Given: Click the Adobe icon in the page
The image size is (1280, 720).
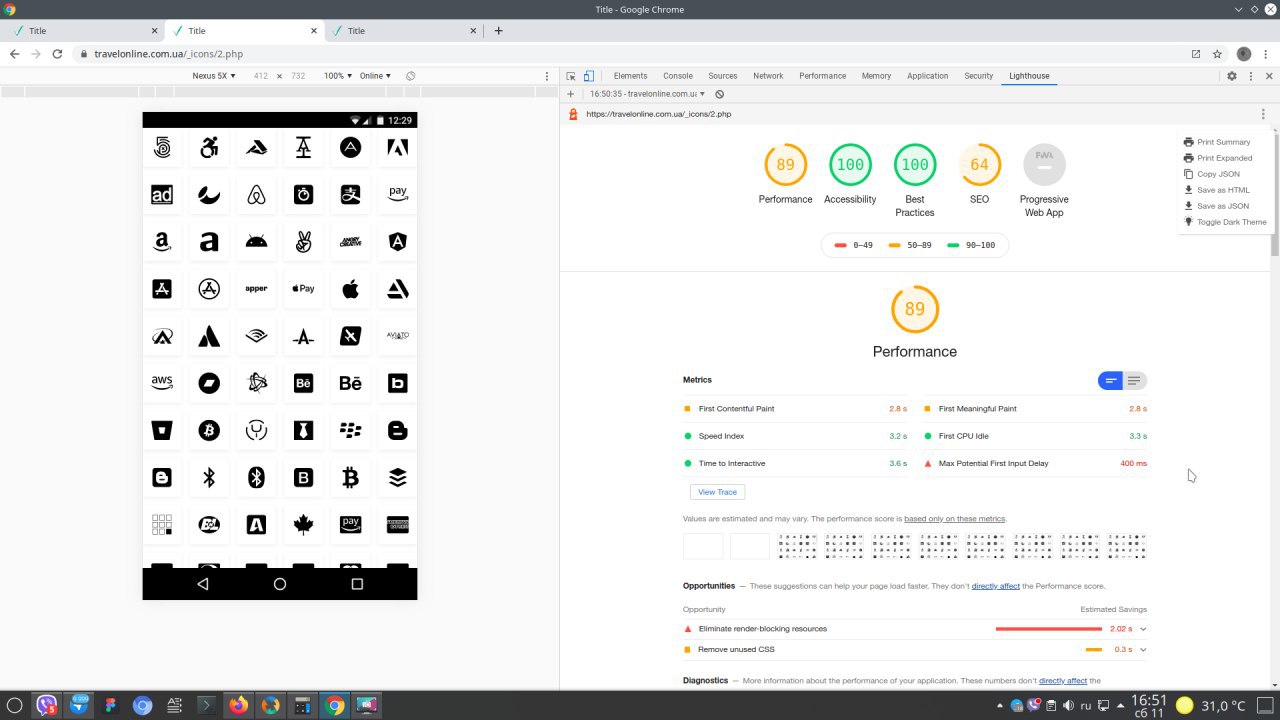Looking at the screenshot, I should point(397,148).
